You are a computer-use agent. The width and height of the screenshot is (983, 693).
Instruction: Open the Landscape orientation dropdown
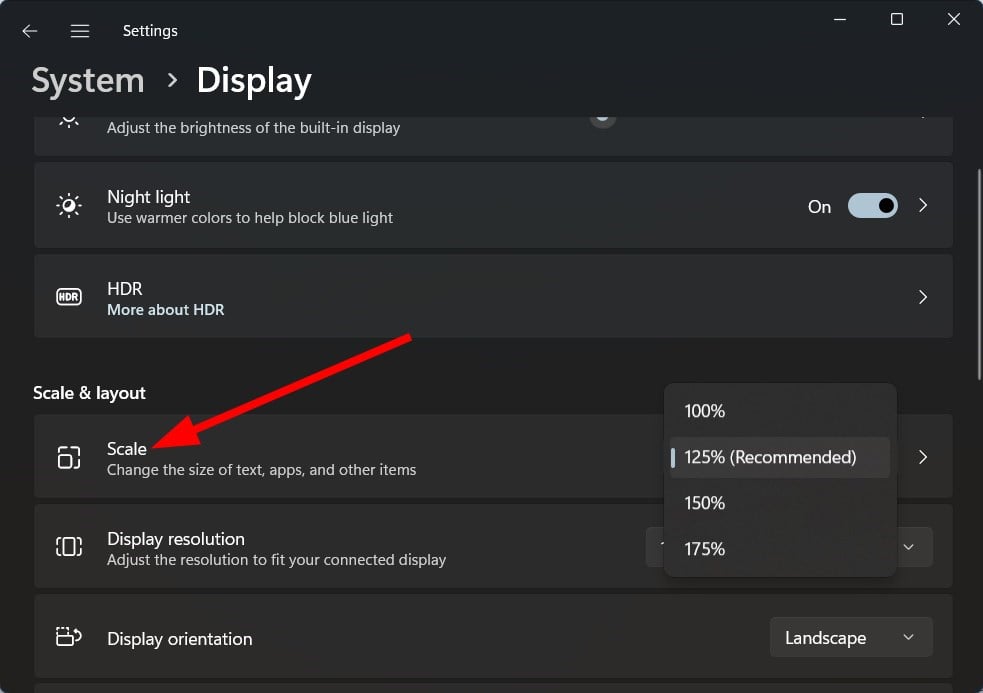pos(851,638)
